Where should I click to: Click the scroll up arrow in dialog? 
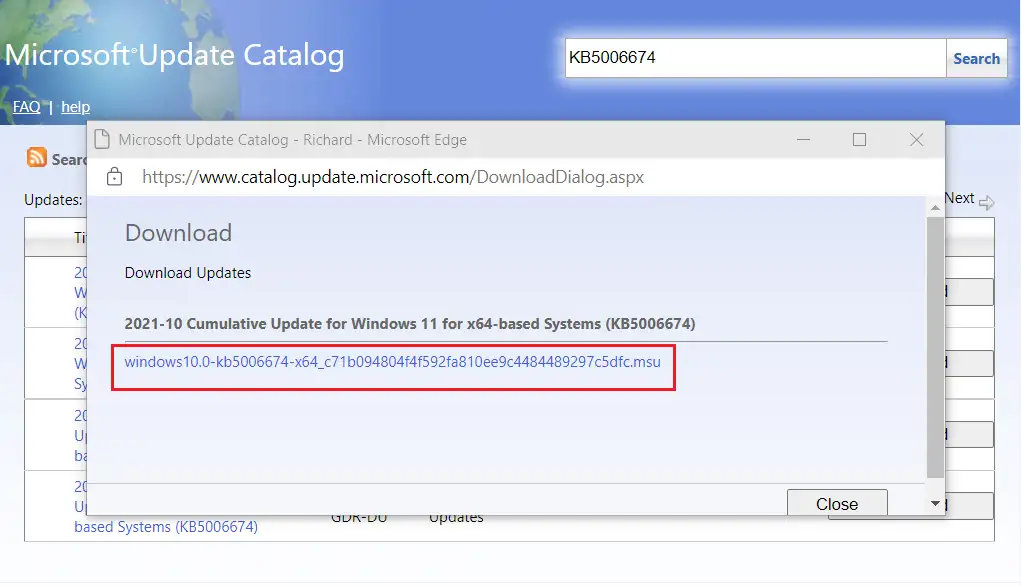tap(935, 208)
